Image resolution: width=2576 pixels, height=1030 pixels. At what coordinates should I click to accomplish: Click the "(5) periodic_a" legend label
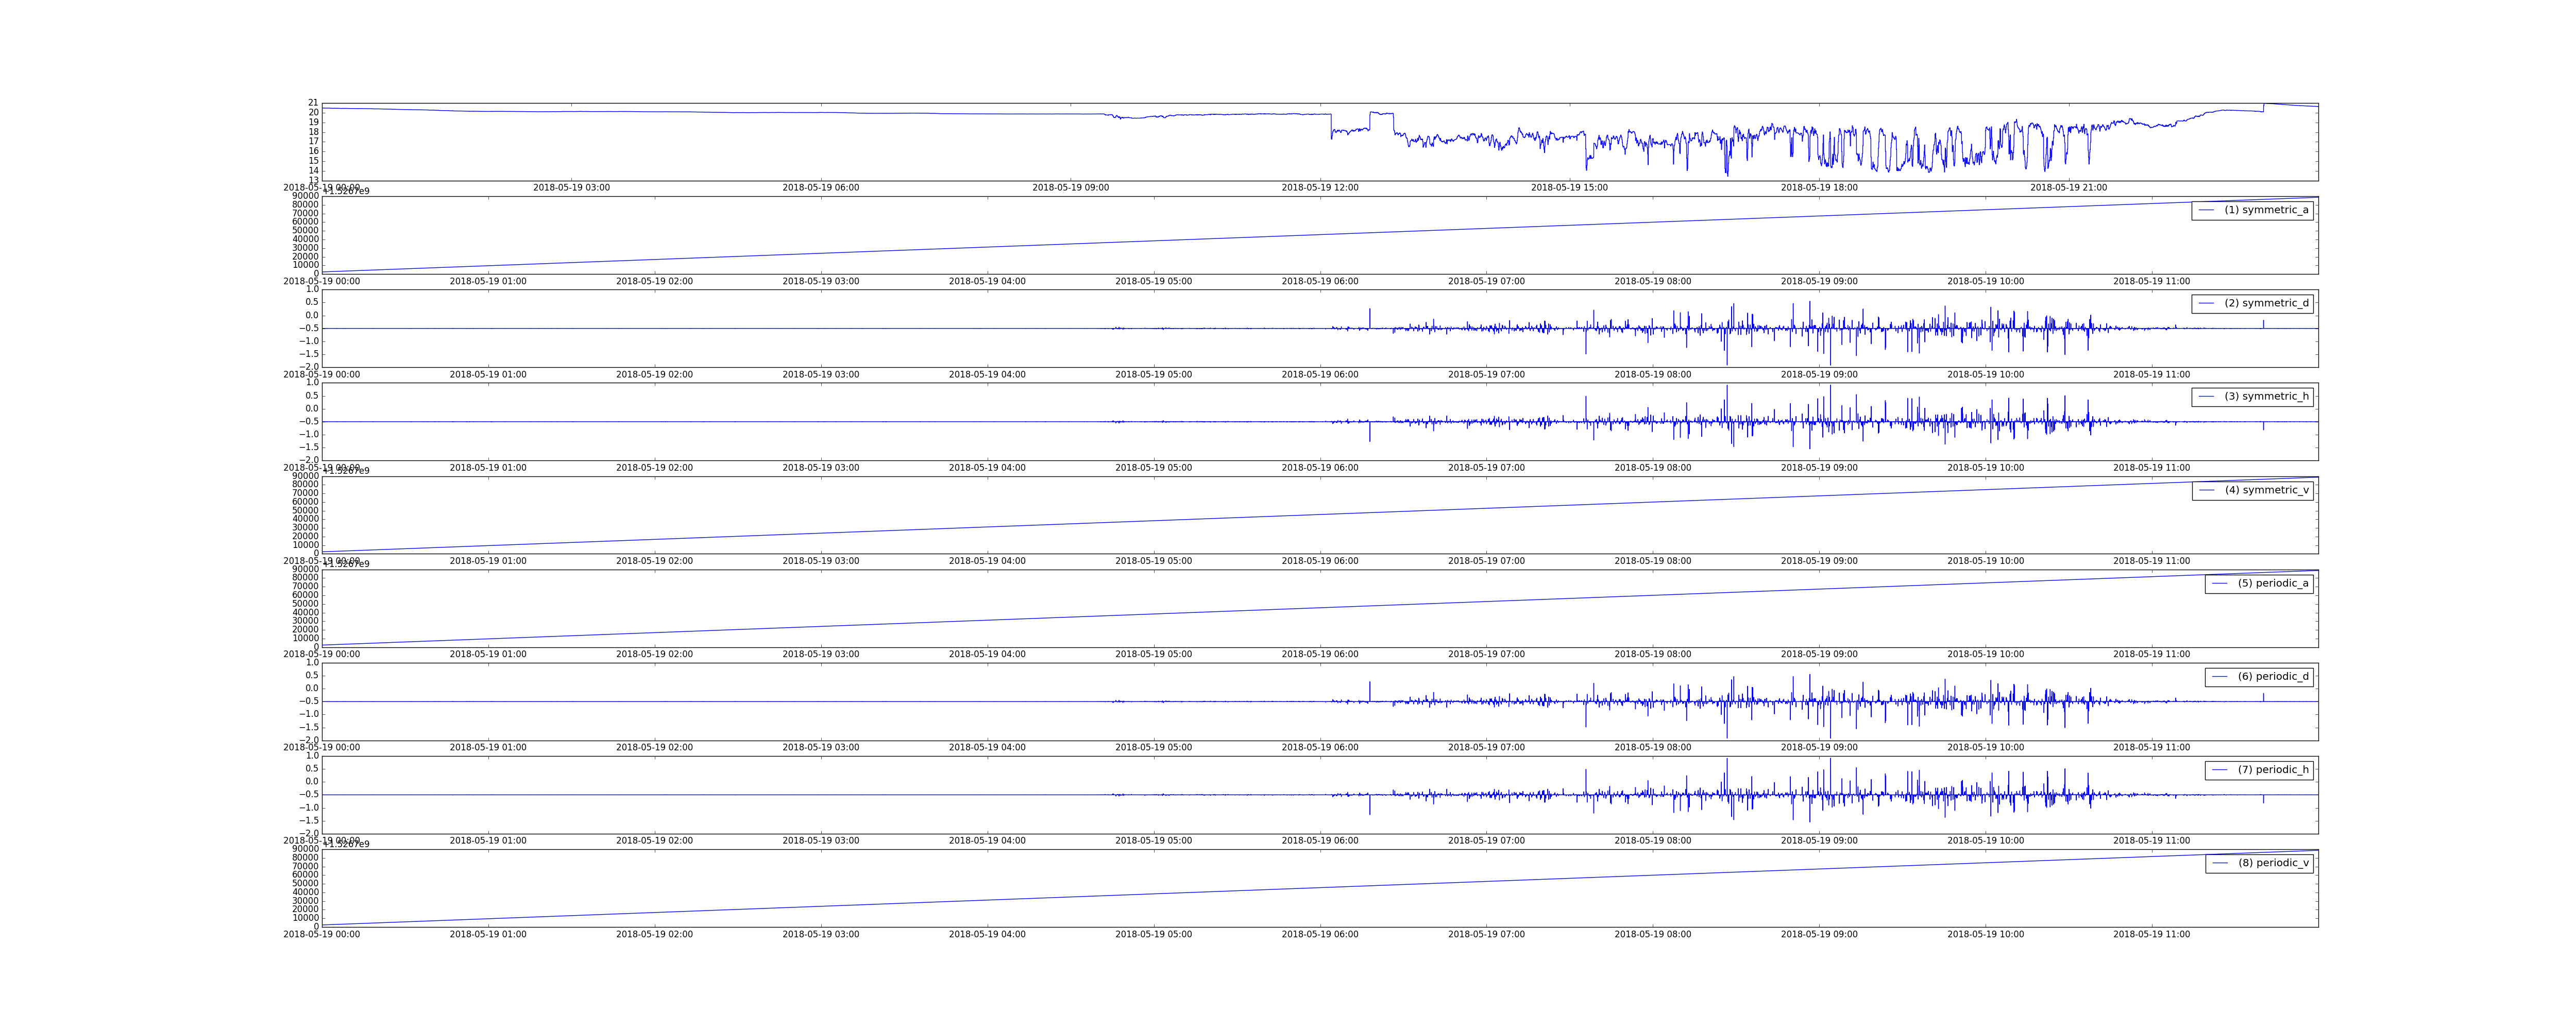(2273, 583)
